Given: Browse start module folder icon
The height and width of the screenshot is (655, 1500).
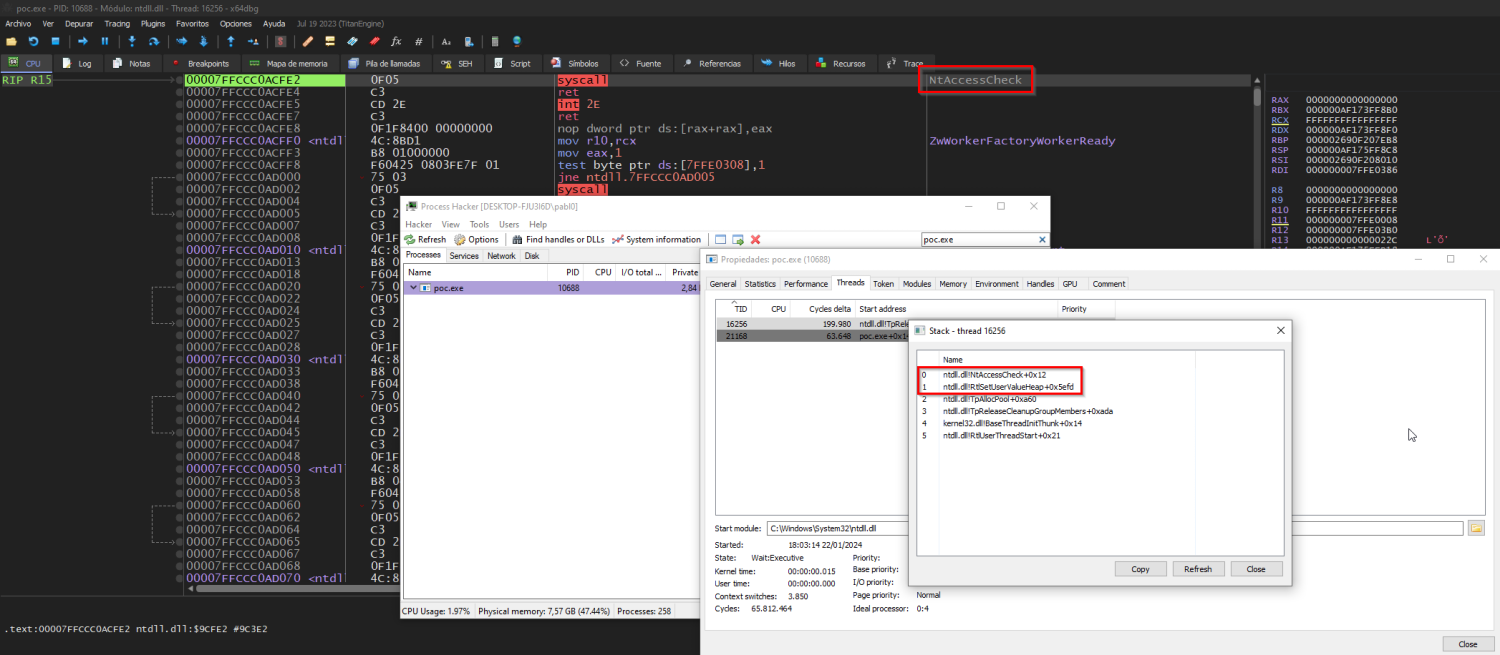Looking at the screenshot, I should pyautogui.click(x=1476, y=528).
